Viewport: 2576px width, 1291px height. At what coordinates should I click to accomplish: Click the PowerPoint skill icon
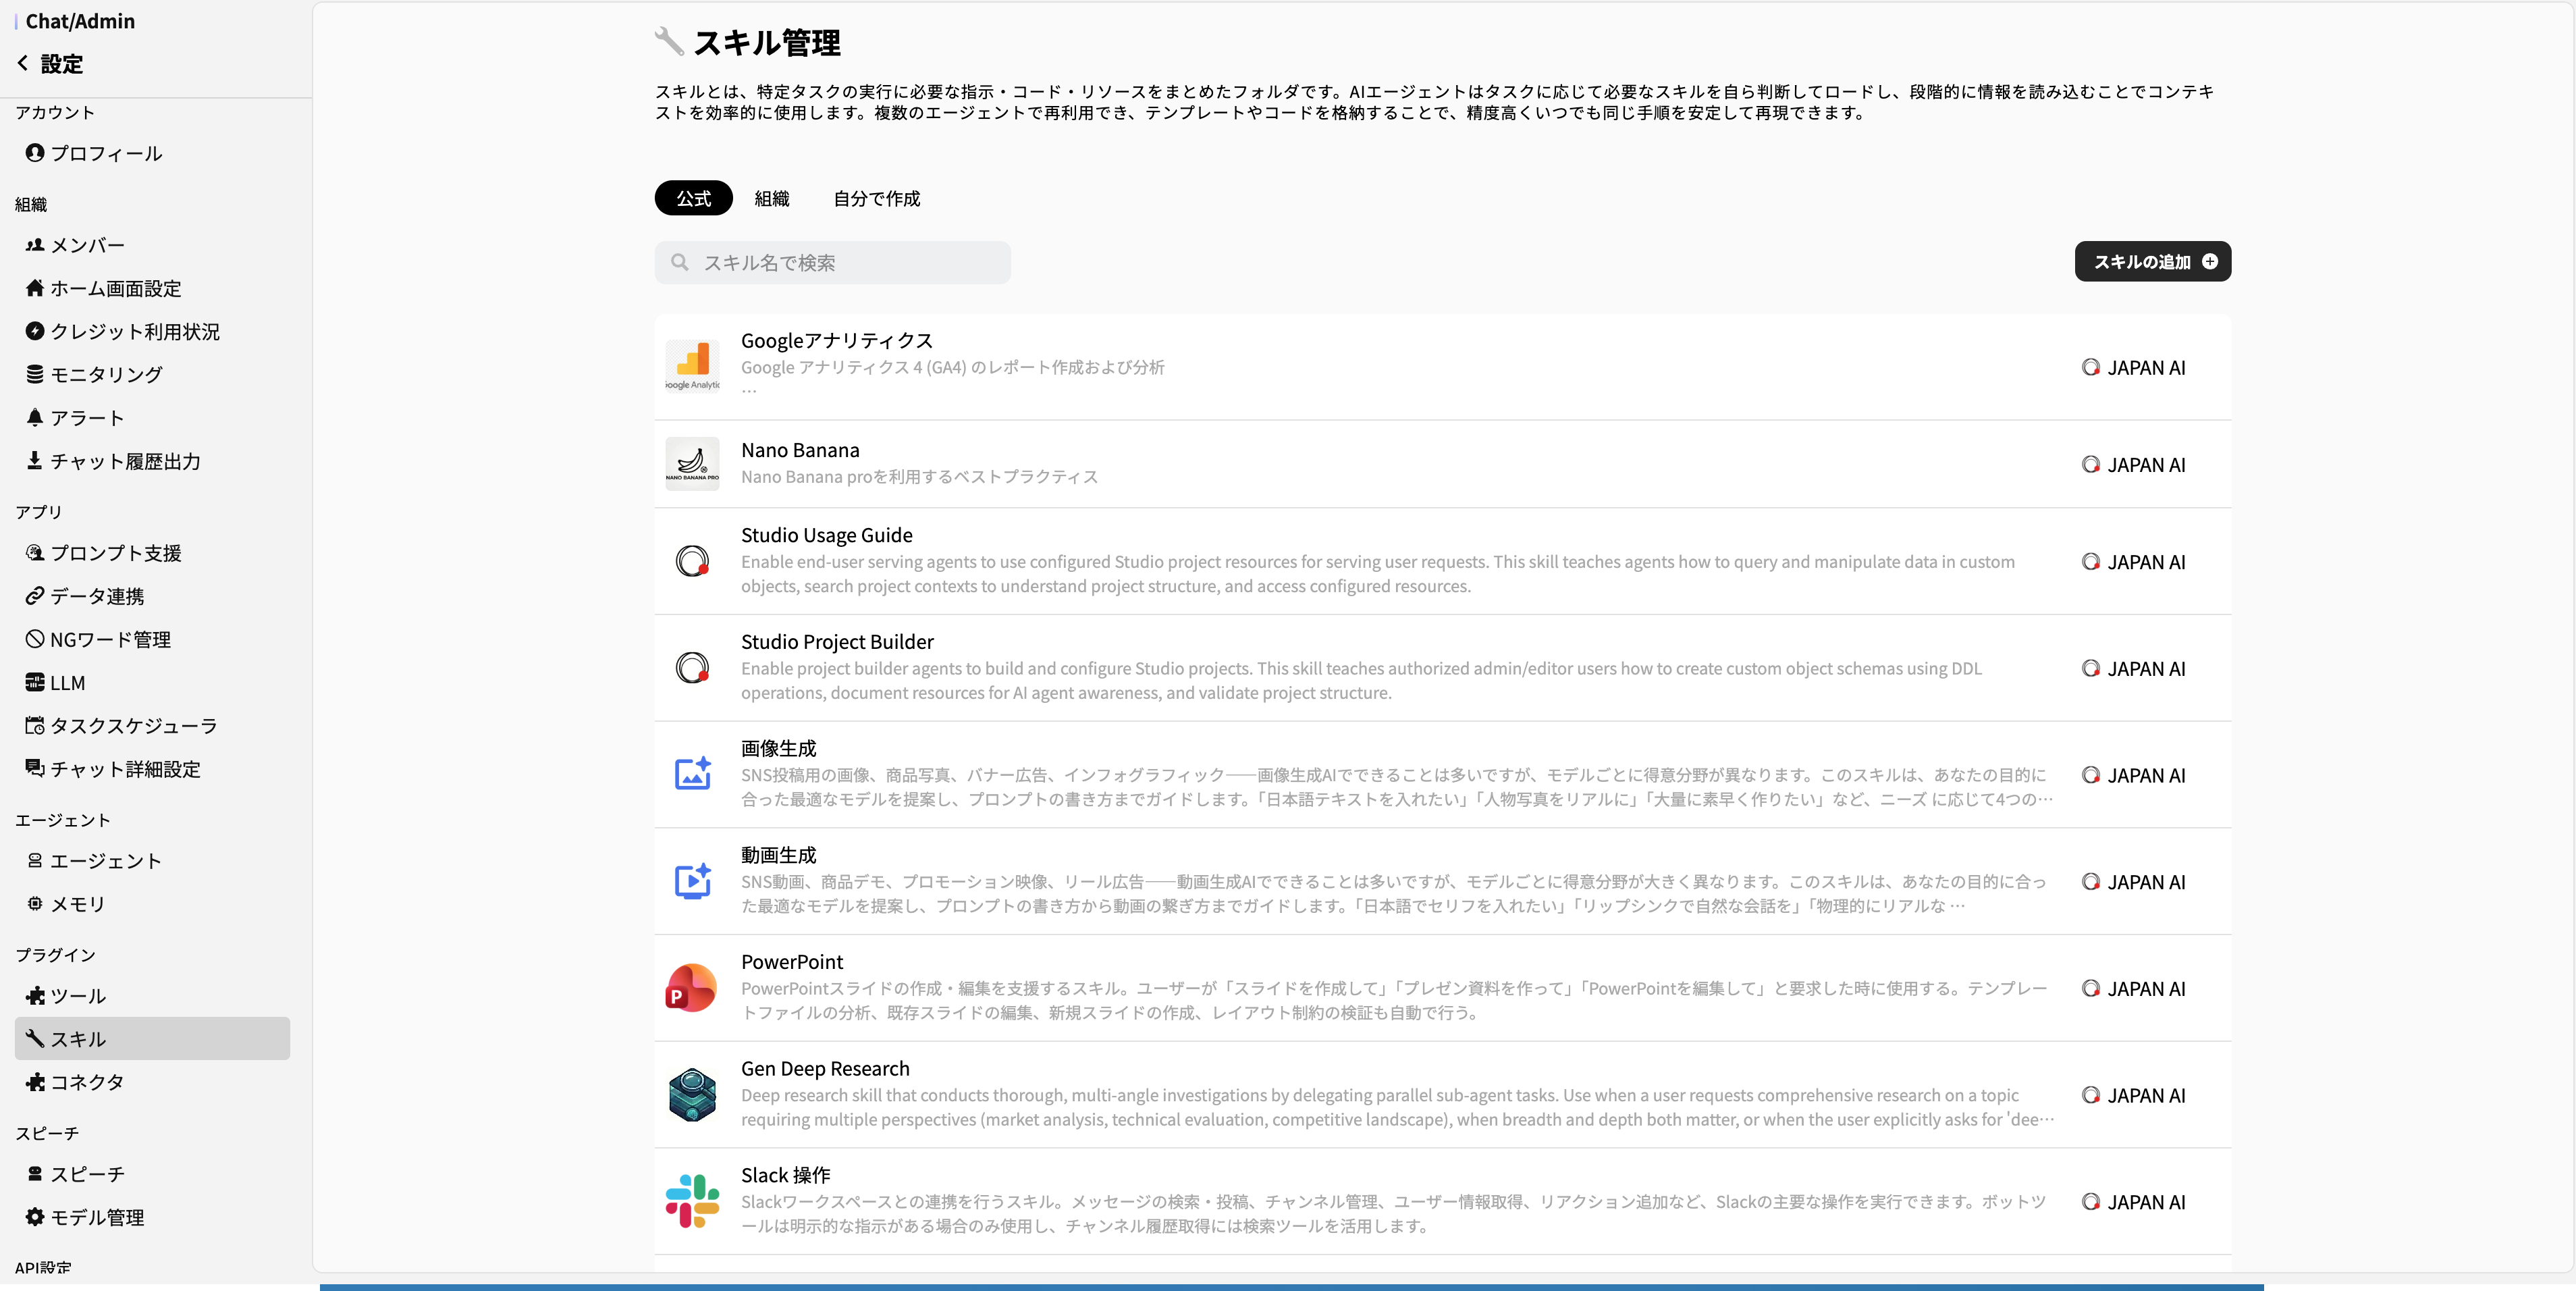tap(692, 988)
